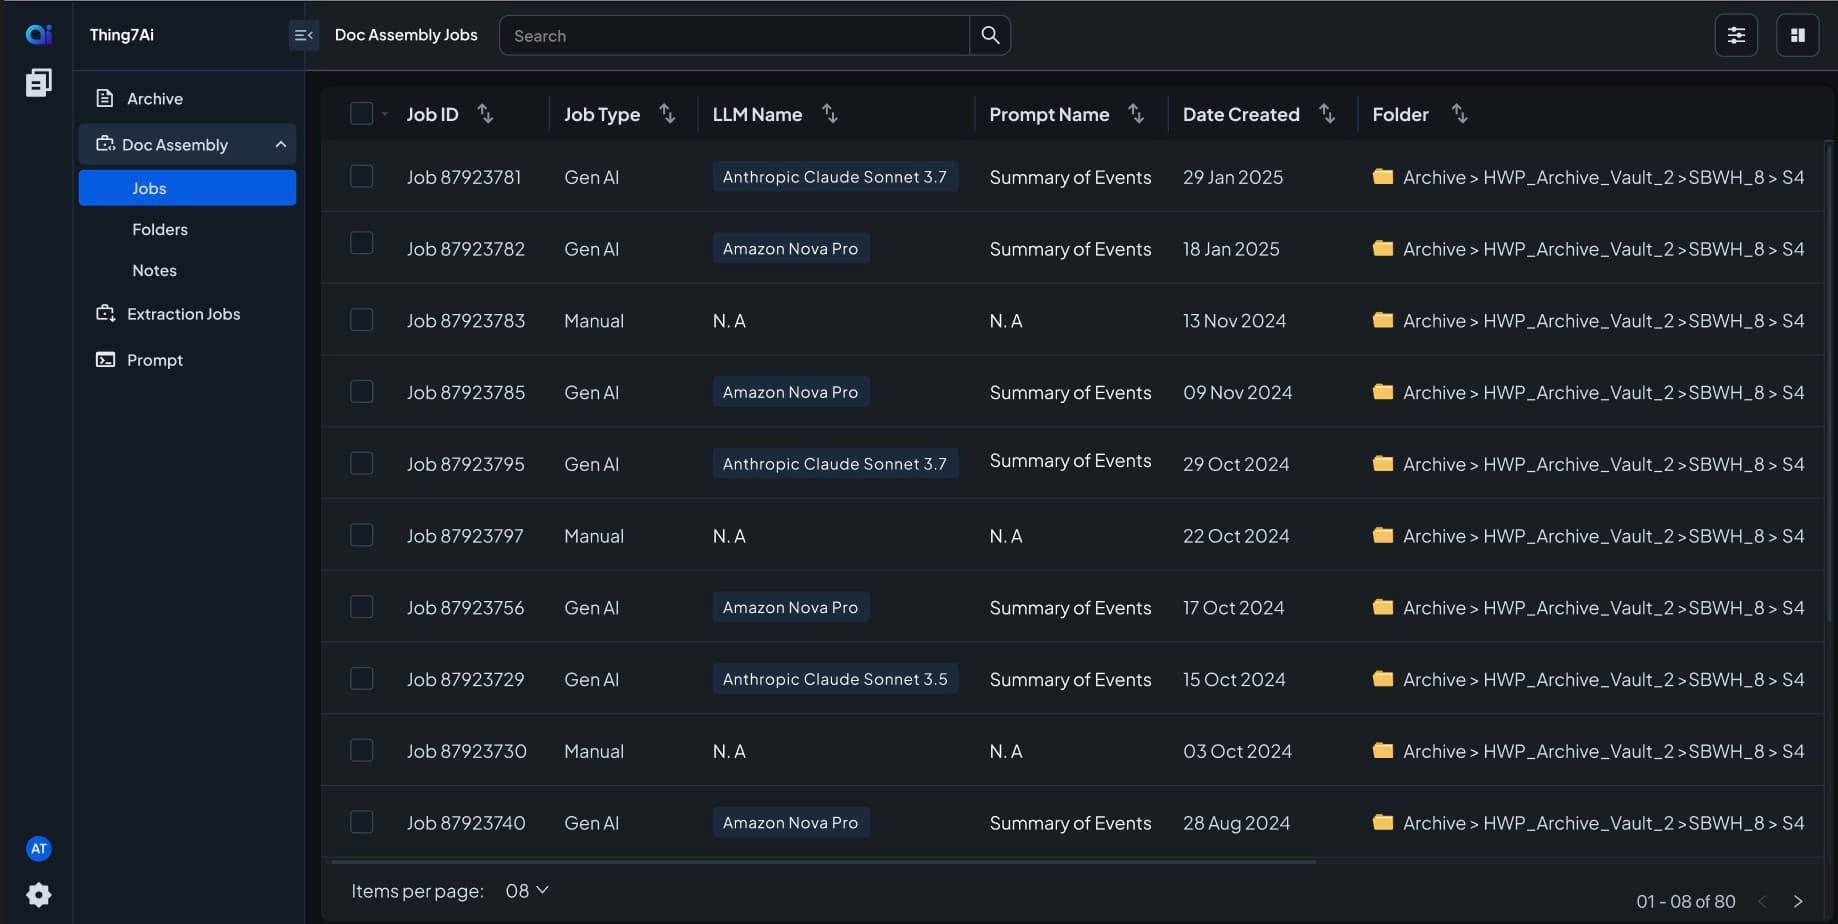Viewport: 1838px width, 924px height.
Task: Click Amazon Nova Pro tag for Job 87923782
Action: (x=791, y=248)
